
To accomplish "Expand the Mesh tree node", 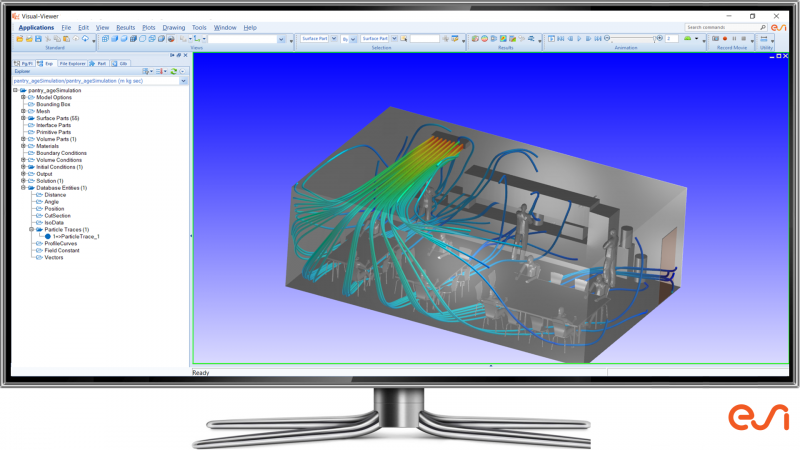I will pos(23,111).
